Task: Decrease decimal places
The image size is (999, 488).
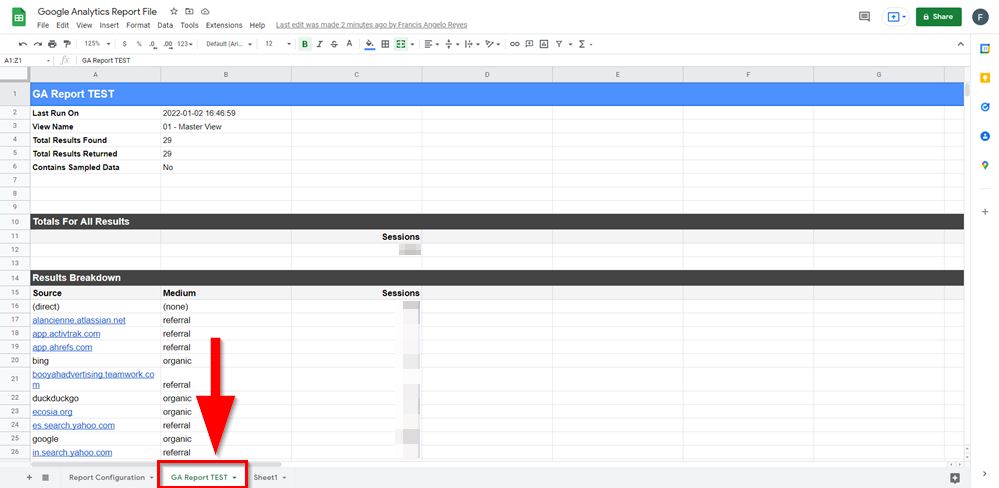Action: pos(153,44)
